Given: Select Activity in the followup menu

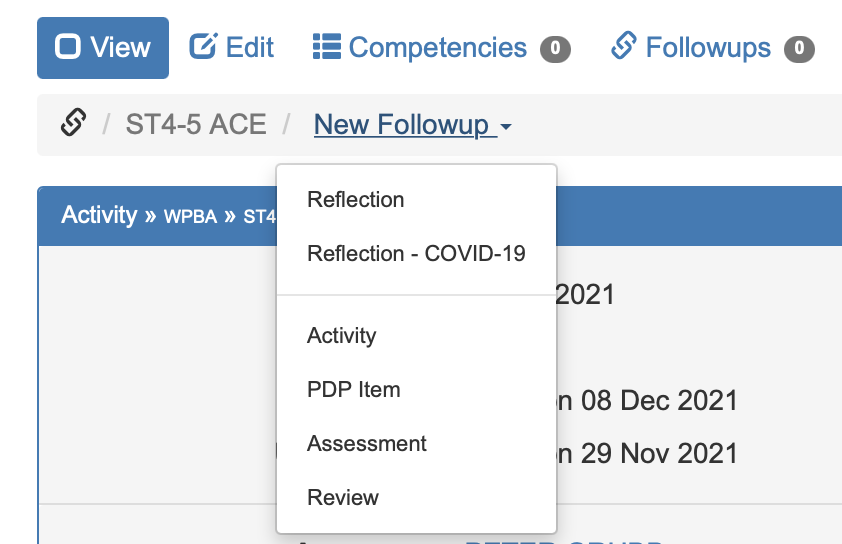Looking at the screenshot, I should pos(342,335).
